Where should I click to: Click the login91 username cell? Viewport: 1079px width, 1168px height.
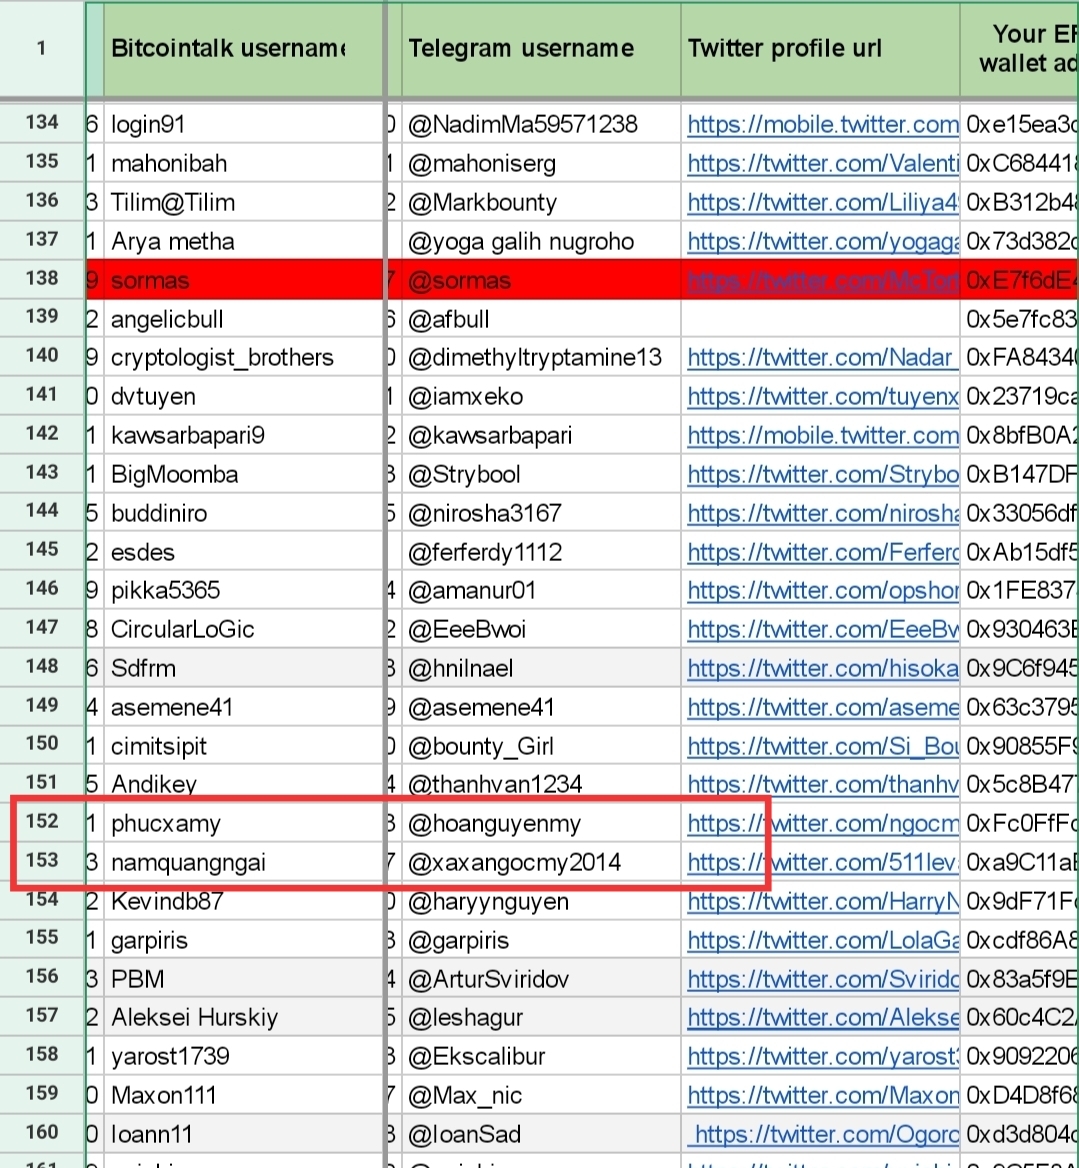(243, 124)
